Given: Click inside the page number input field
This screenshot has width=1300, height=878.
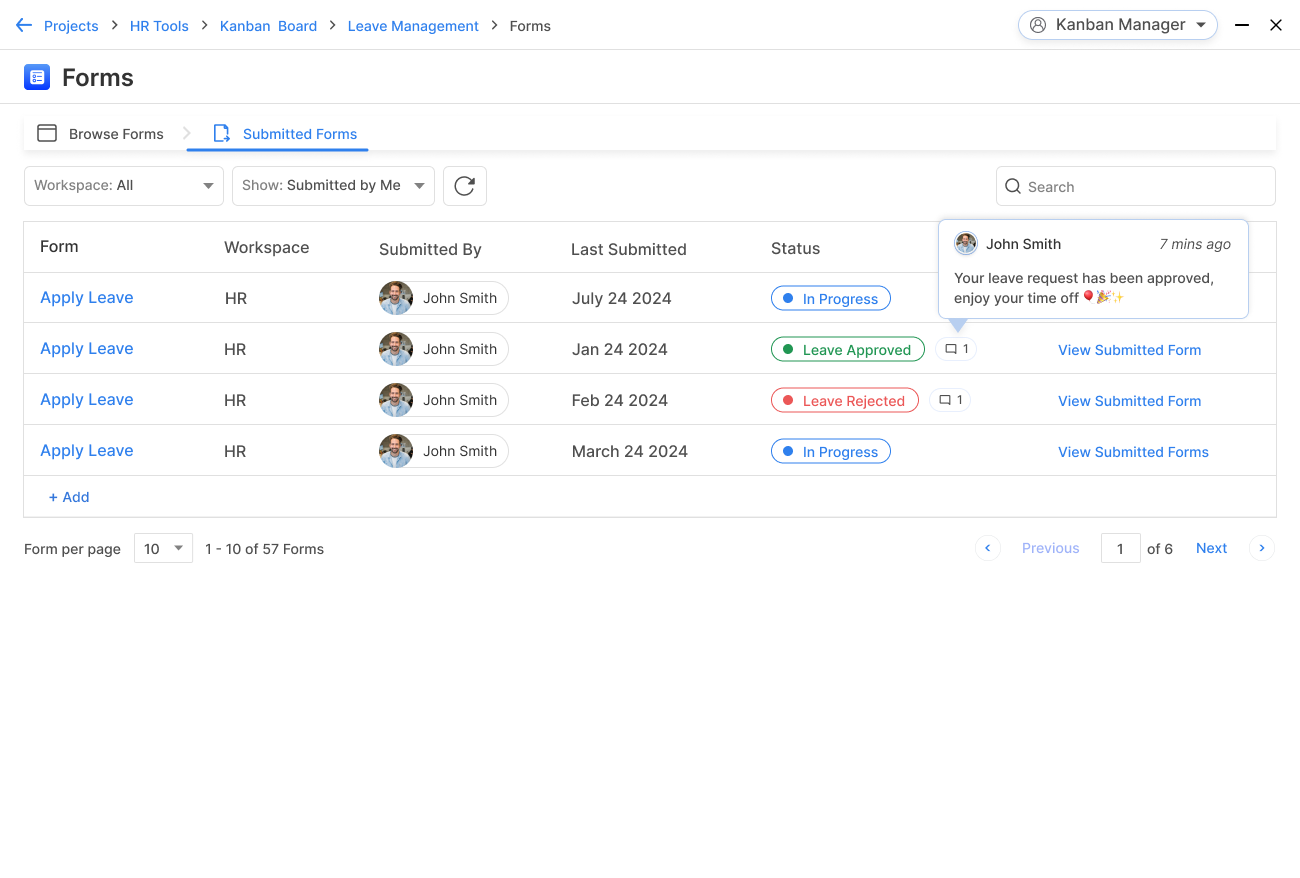Looking at the screenshot, I should coord(1120,548).
